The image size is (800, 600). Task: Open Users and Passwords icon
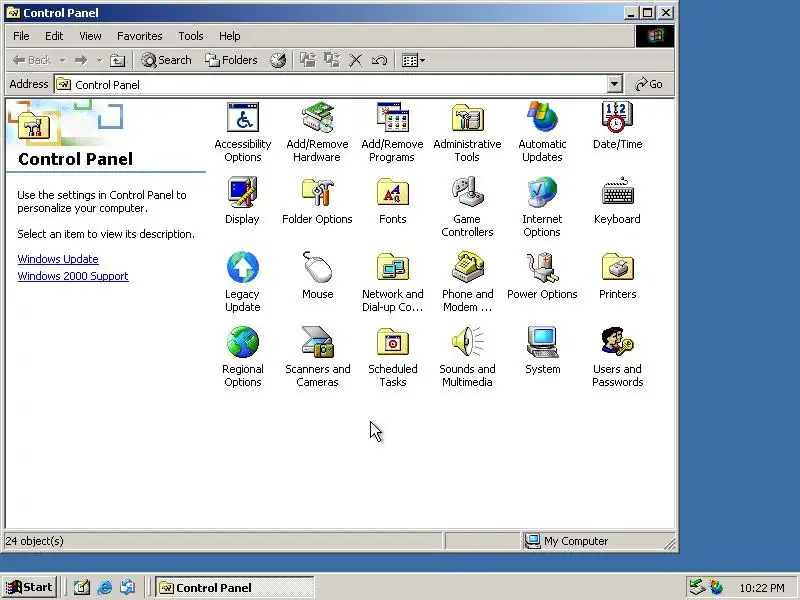click(x=617, y=357)
